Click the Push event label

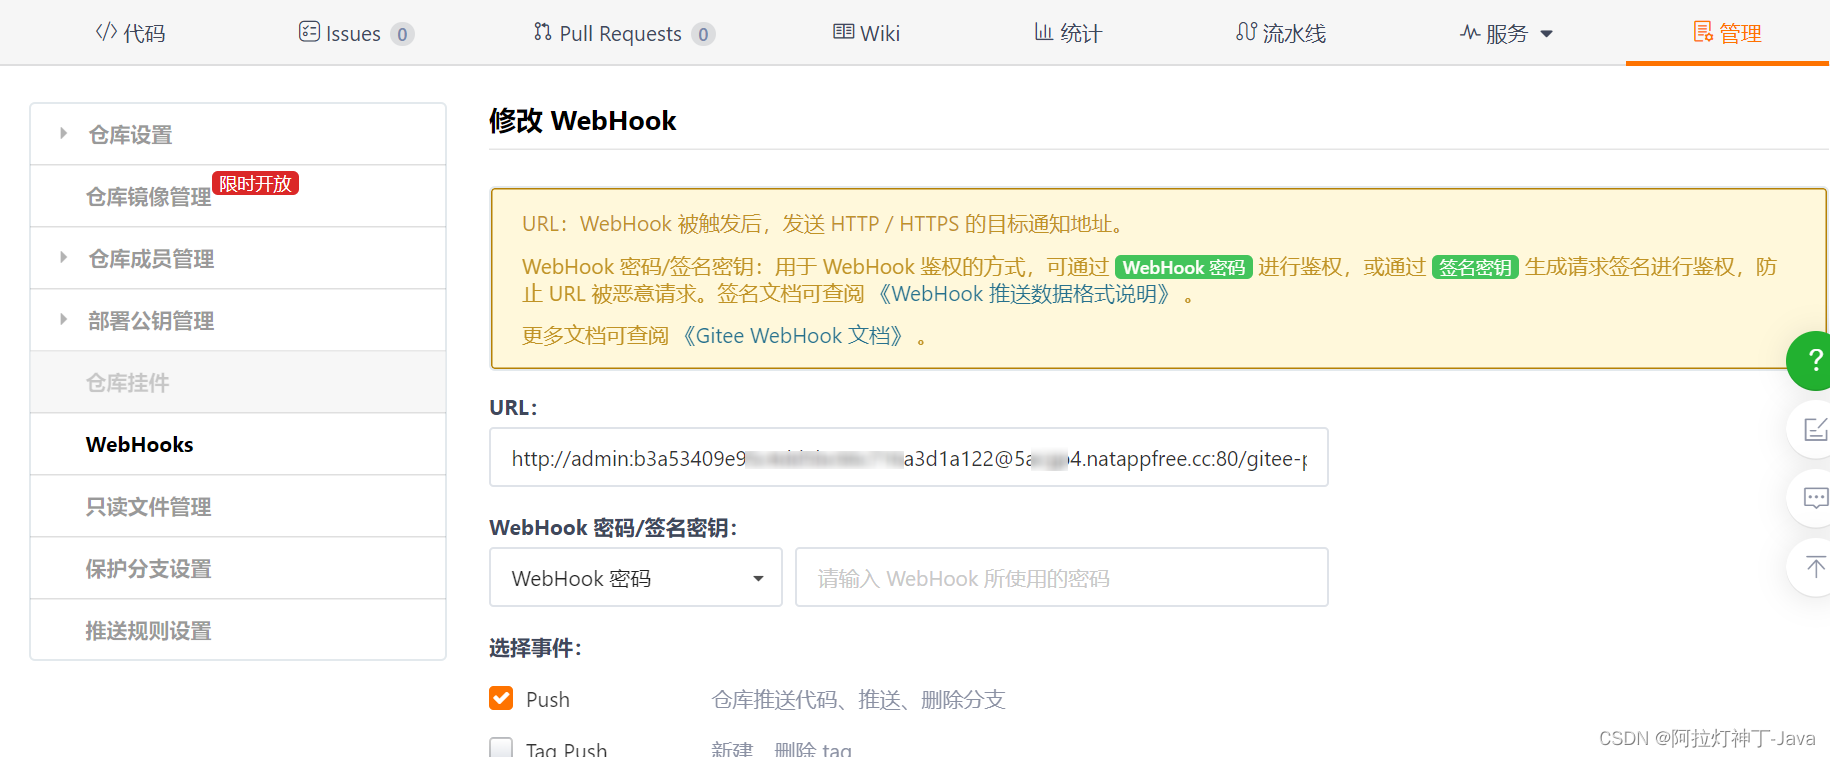[548, 699]
